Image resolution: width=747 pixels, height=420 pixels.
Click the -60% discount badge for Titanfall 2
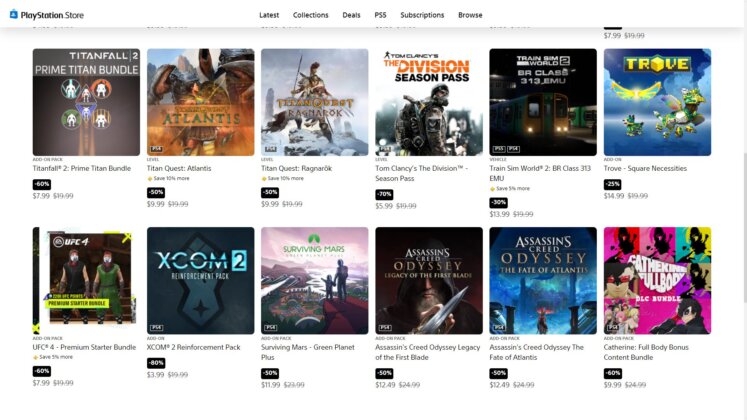tap(41, 184)
